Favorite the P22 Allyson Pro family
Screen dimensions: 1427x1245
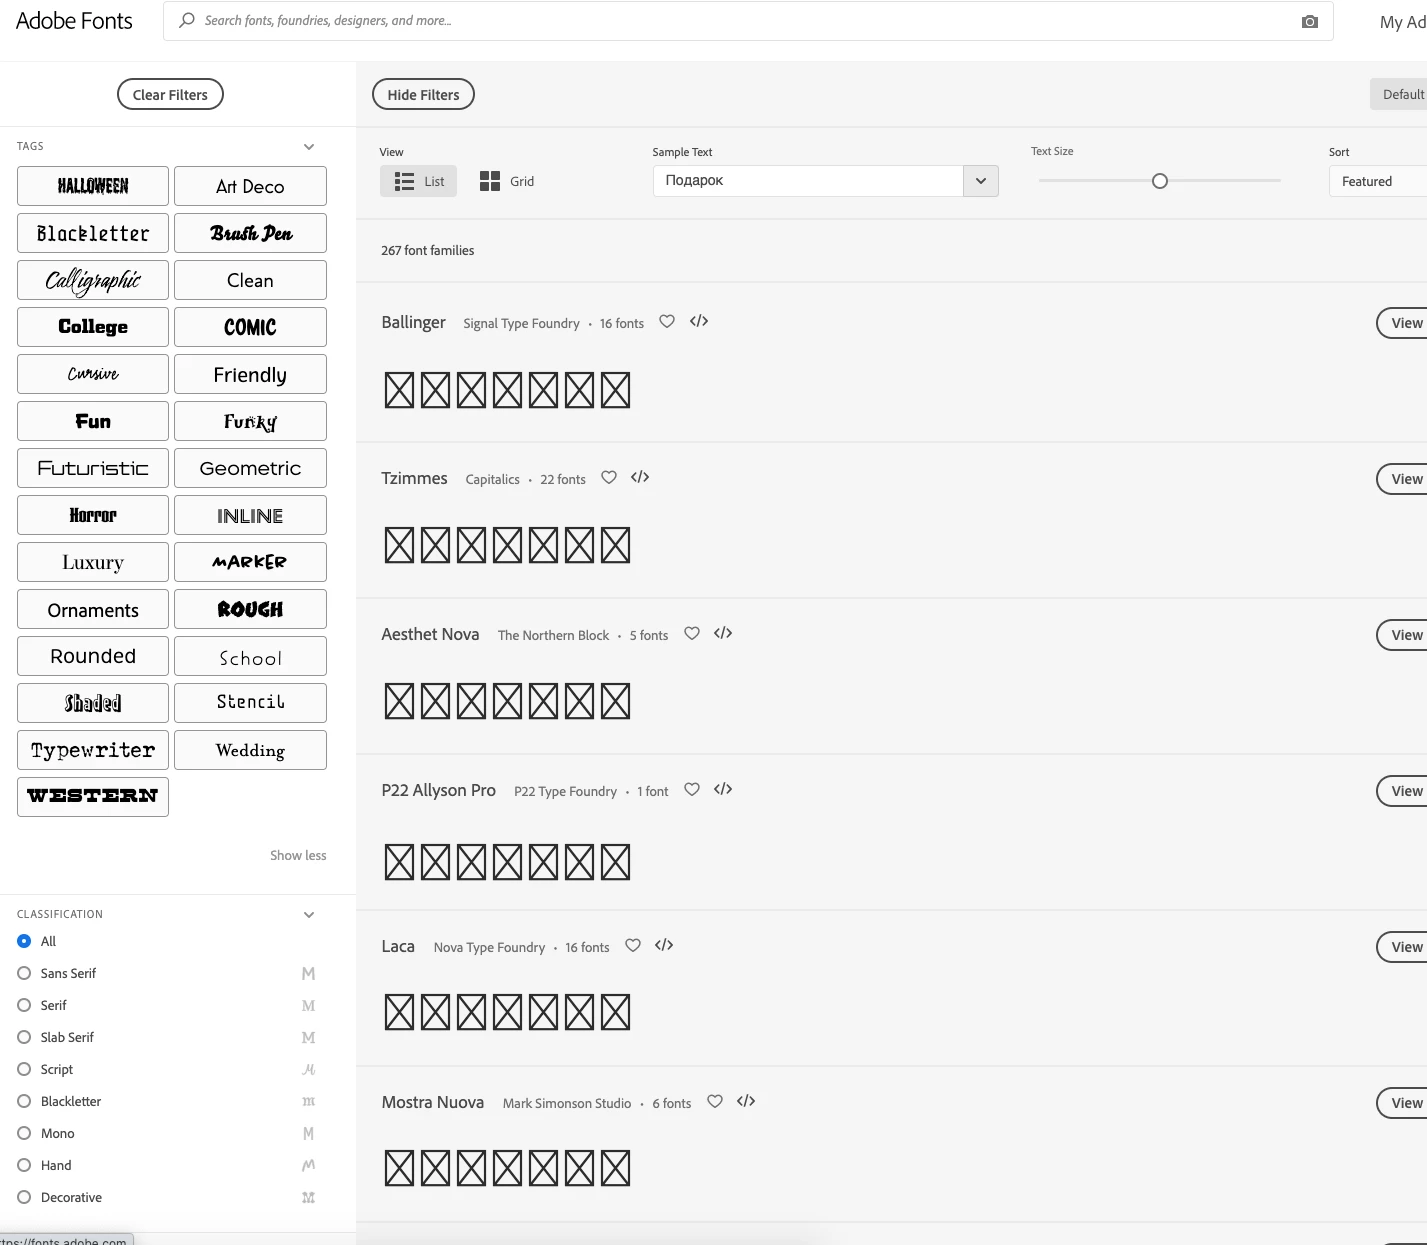pos(692,789)
